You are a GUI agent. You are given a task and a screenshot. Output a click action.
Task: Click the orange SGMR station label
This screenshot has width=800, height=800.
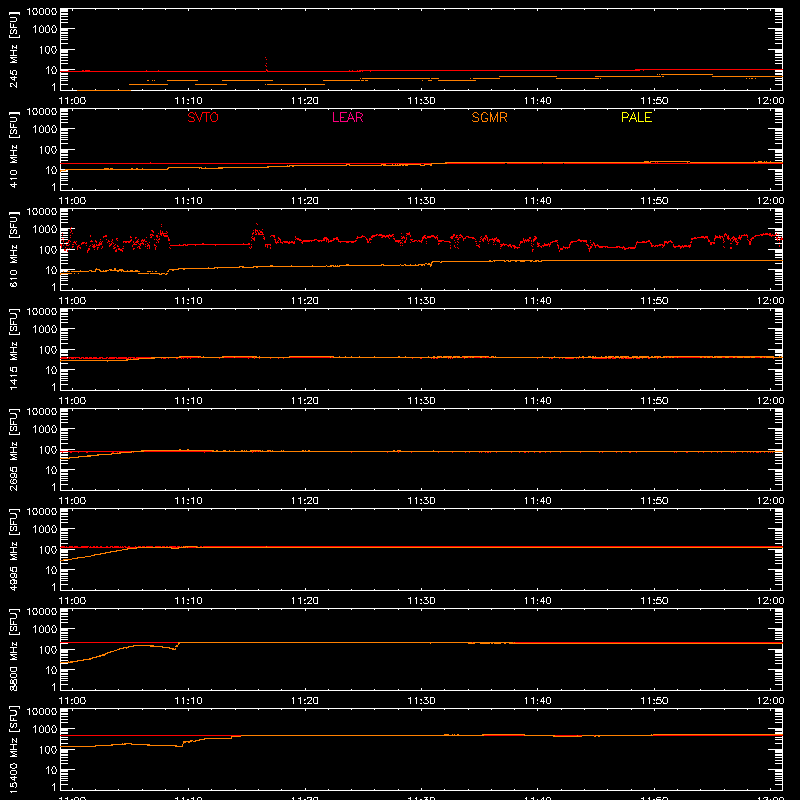pos(489,117)
